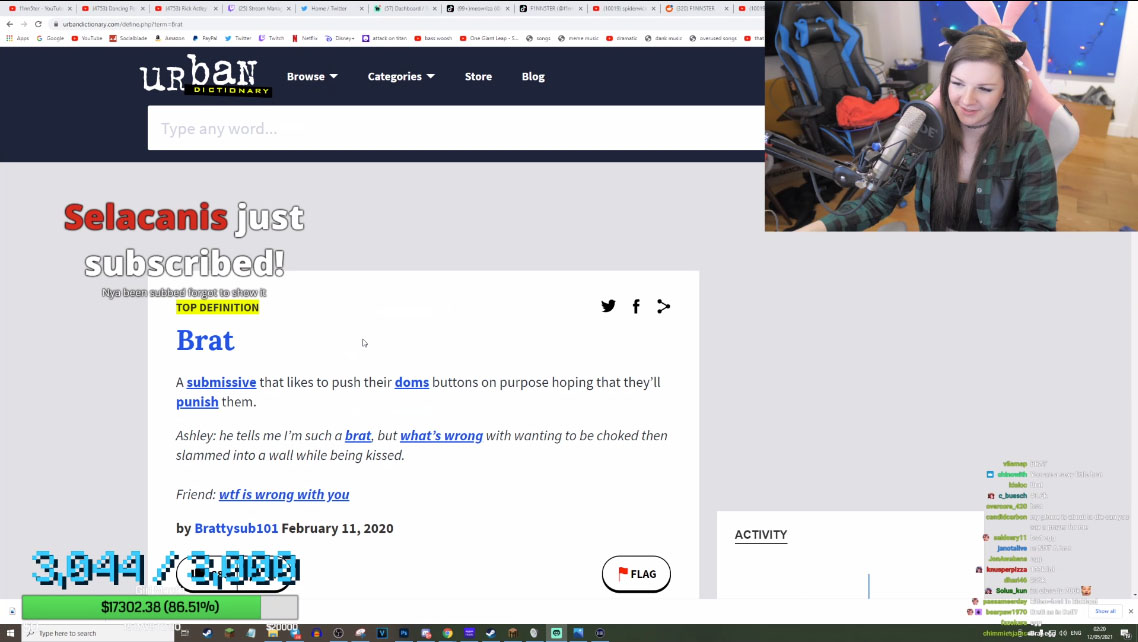
Task: Share Brat definition on Facebook
Action: tap(636, 306)
